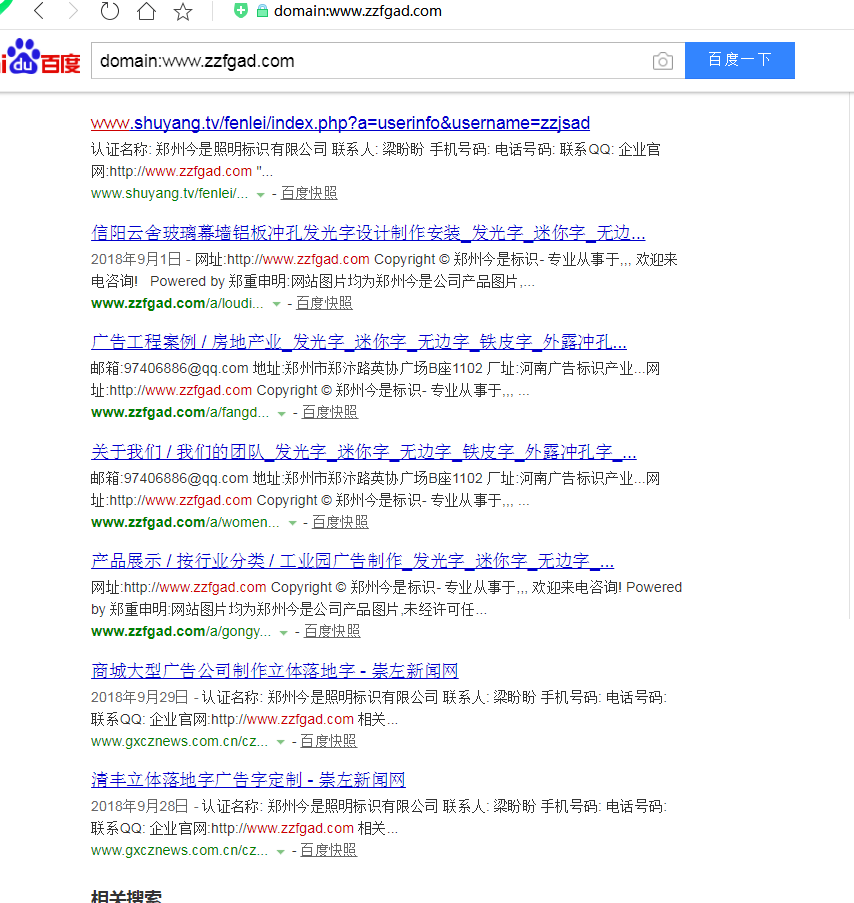Open the www.shuyang.tv/fenlei result link
The height and width of the screenshot is (903, 854).
click(x=338, y=123)
